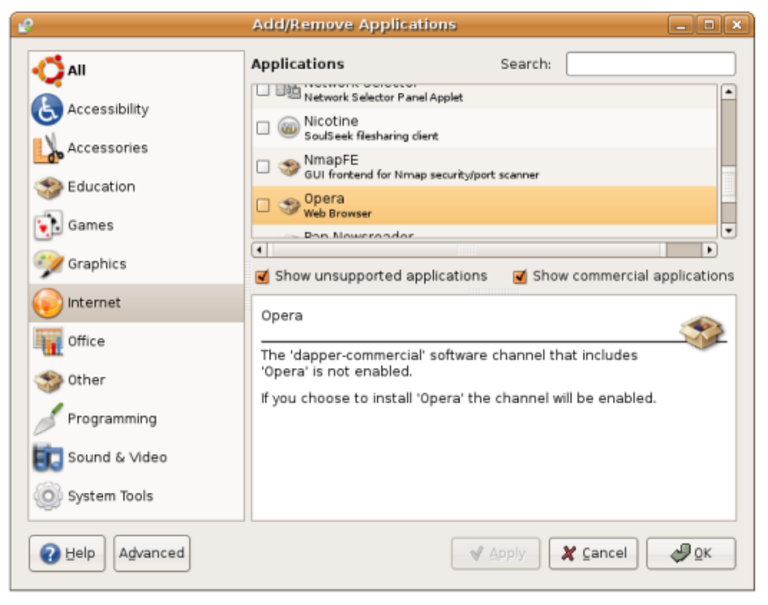
Task: Click the Games playing cards icon
Action: [x=48, y=225]
